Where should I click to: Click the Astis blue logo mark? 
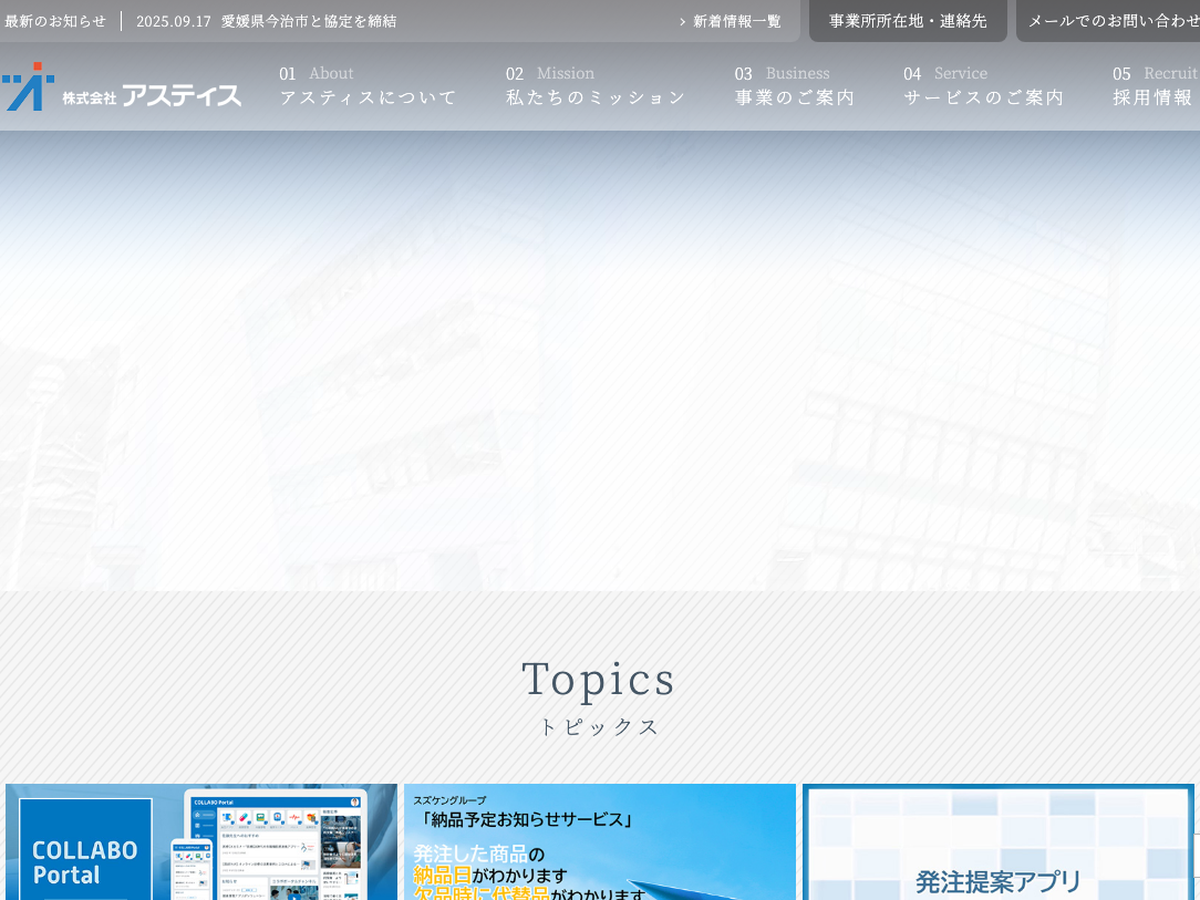[28, 87]
